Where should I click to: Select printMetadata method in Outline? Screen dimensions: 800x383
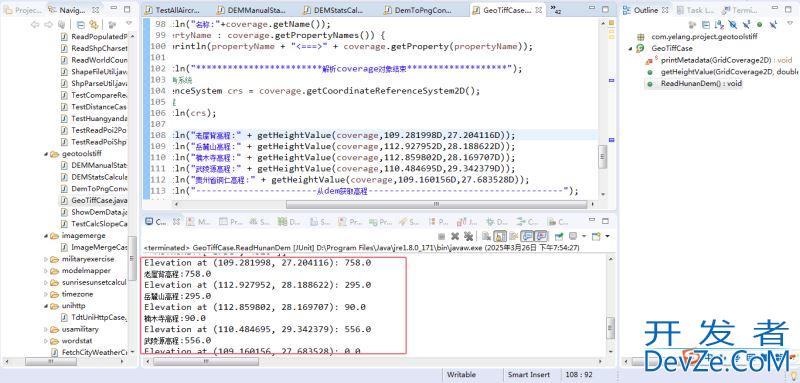[717, 60]
